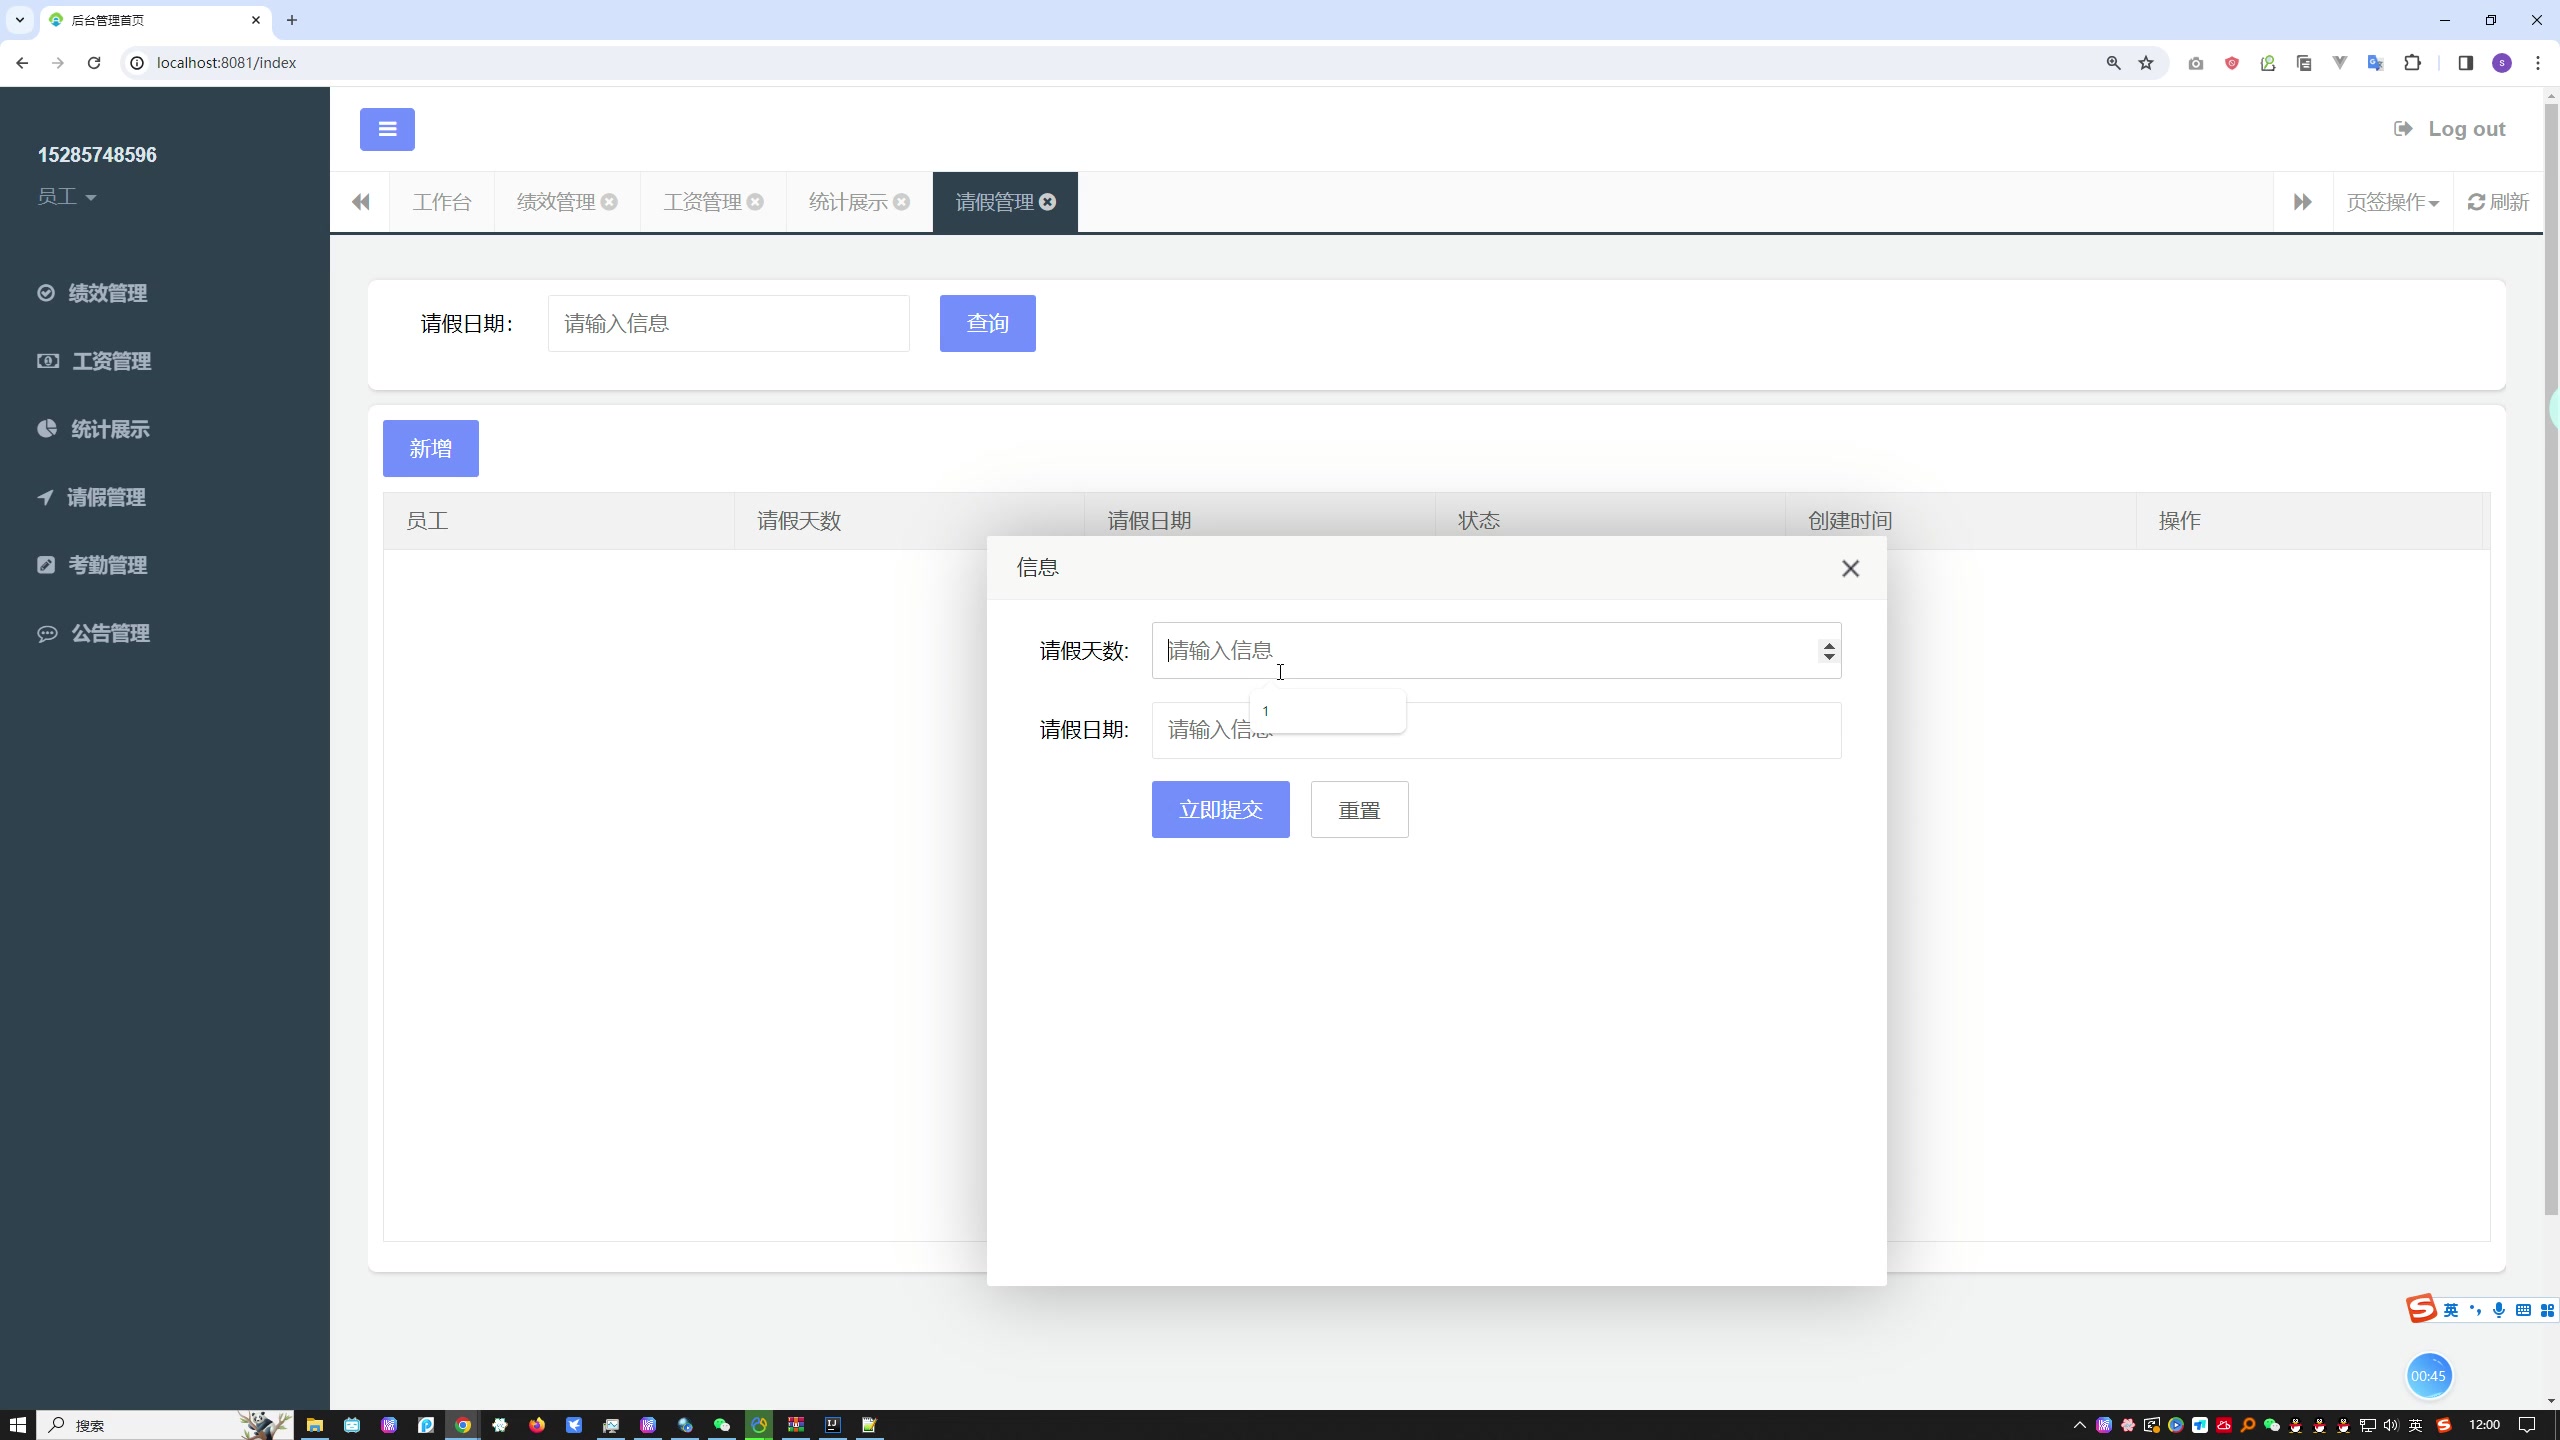Close the 统计展示 tab via its x icon

pos(901,202)
